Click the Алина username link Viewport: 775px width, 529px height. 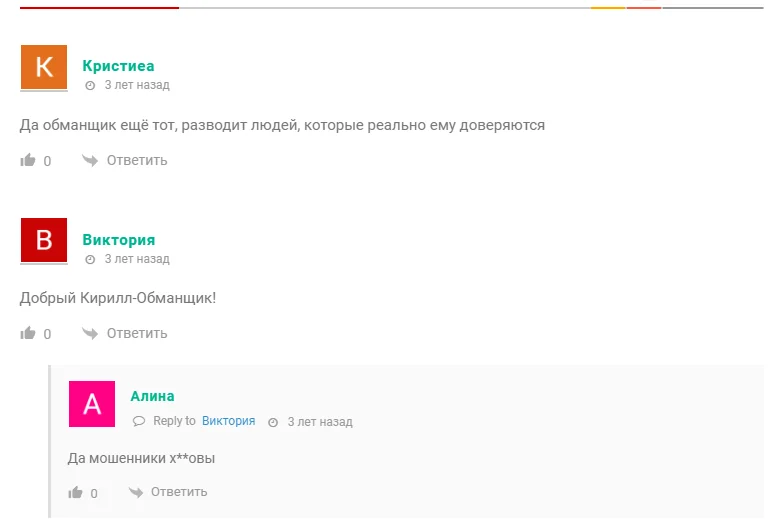[x=152, y=396]
